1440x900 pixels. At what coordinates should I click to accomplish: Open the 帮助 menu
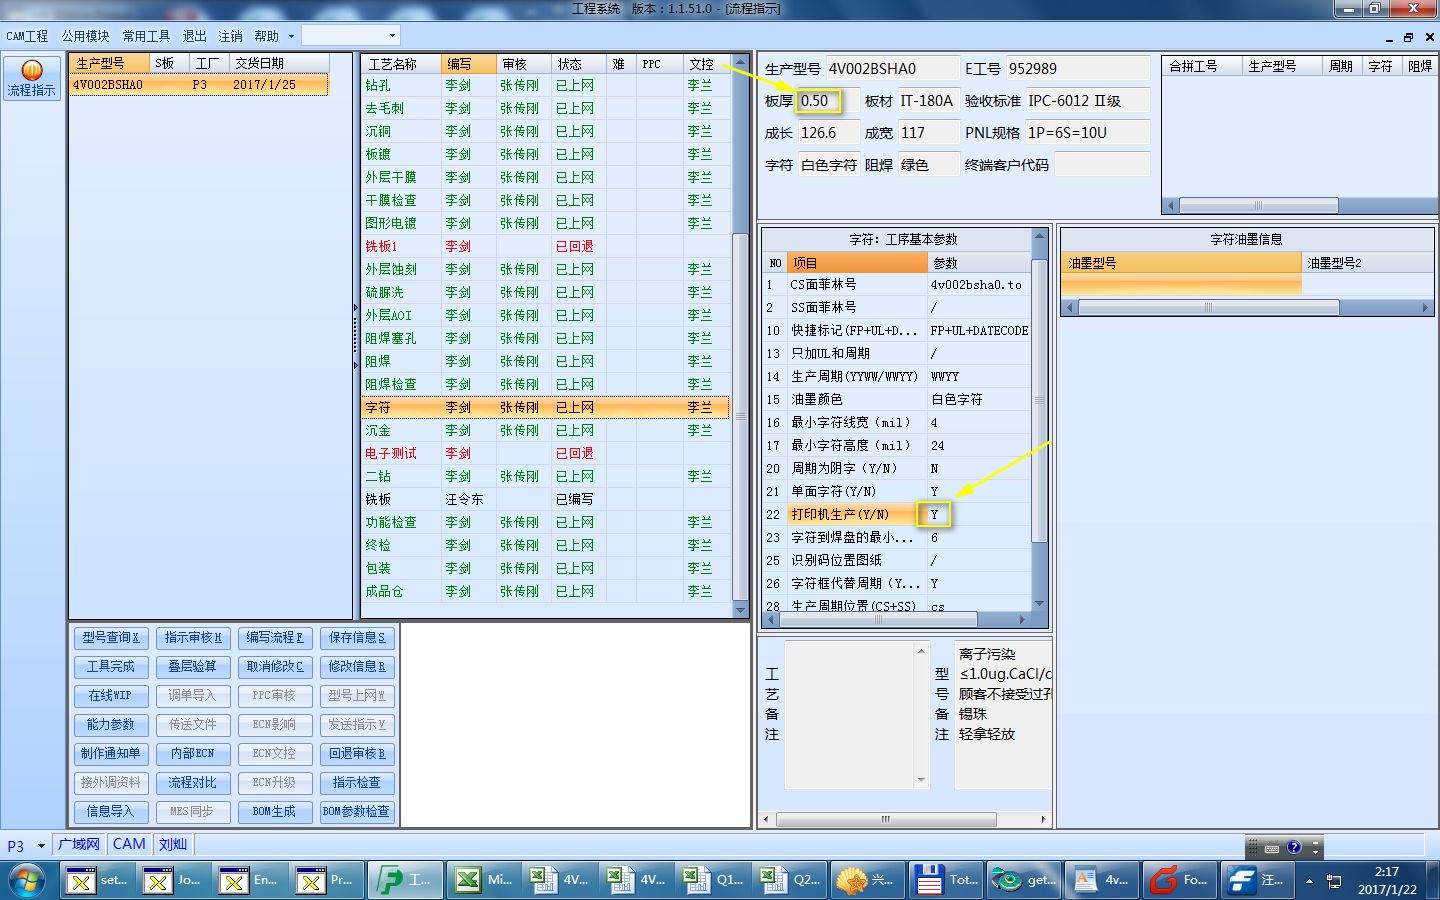point(266,36)
